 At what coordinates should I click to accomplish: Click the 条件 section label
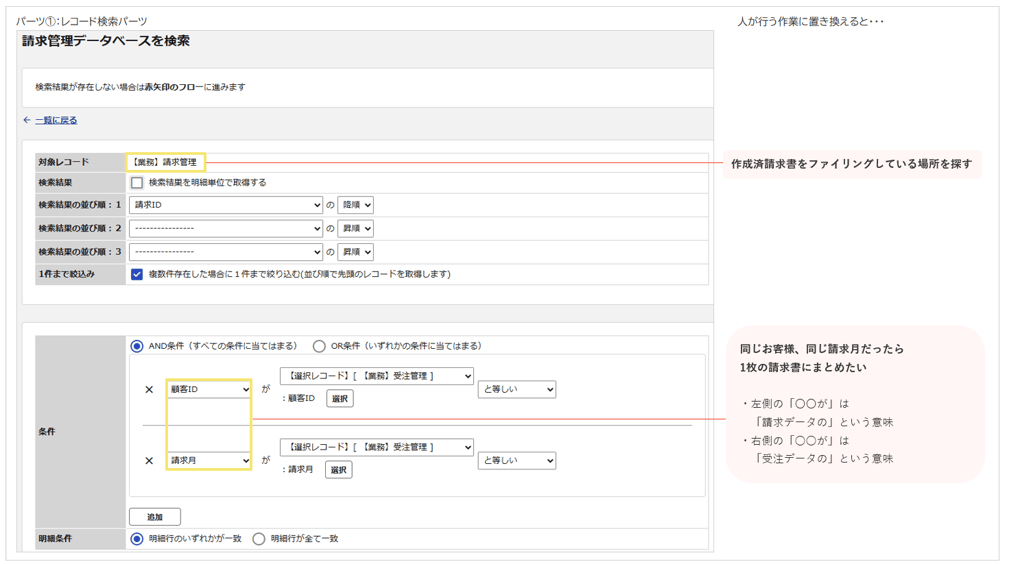pos(47,432)
